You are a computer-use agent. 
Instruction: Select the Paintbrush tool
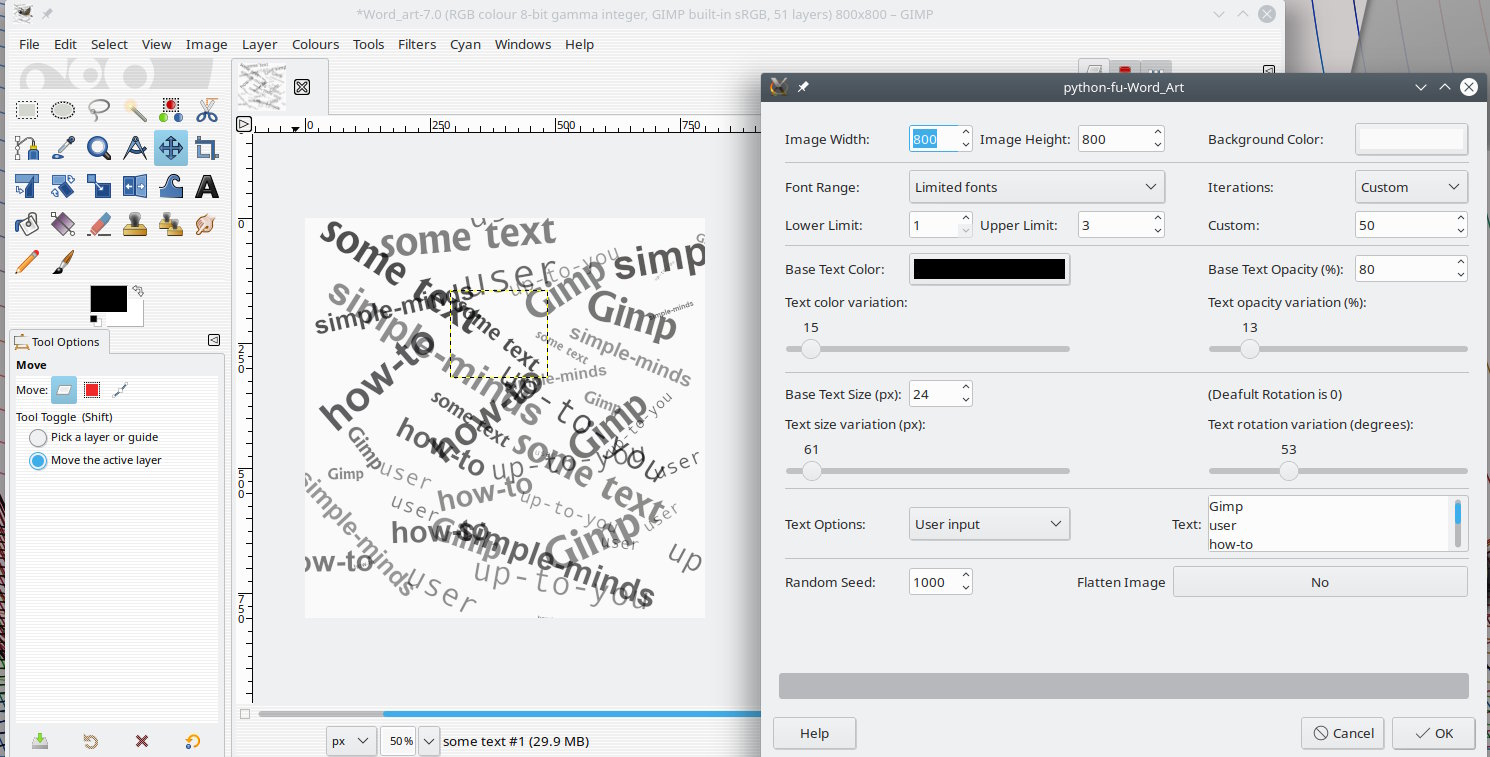pos(63,262)
